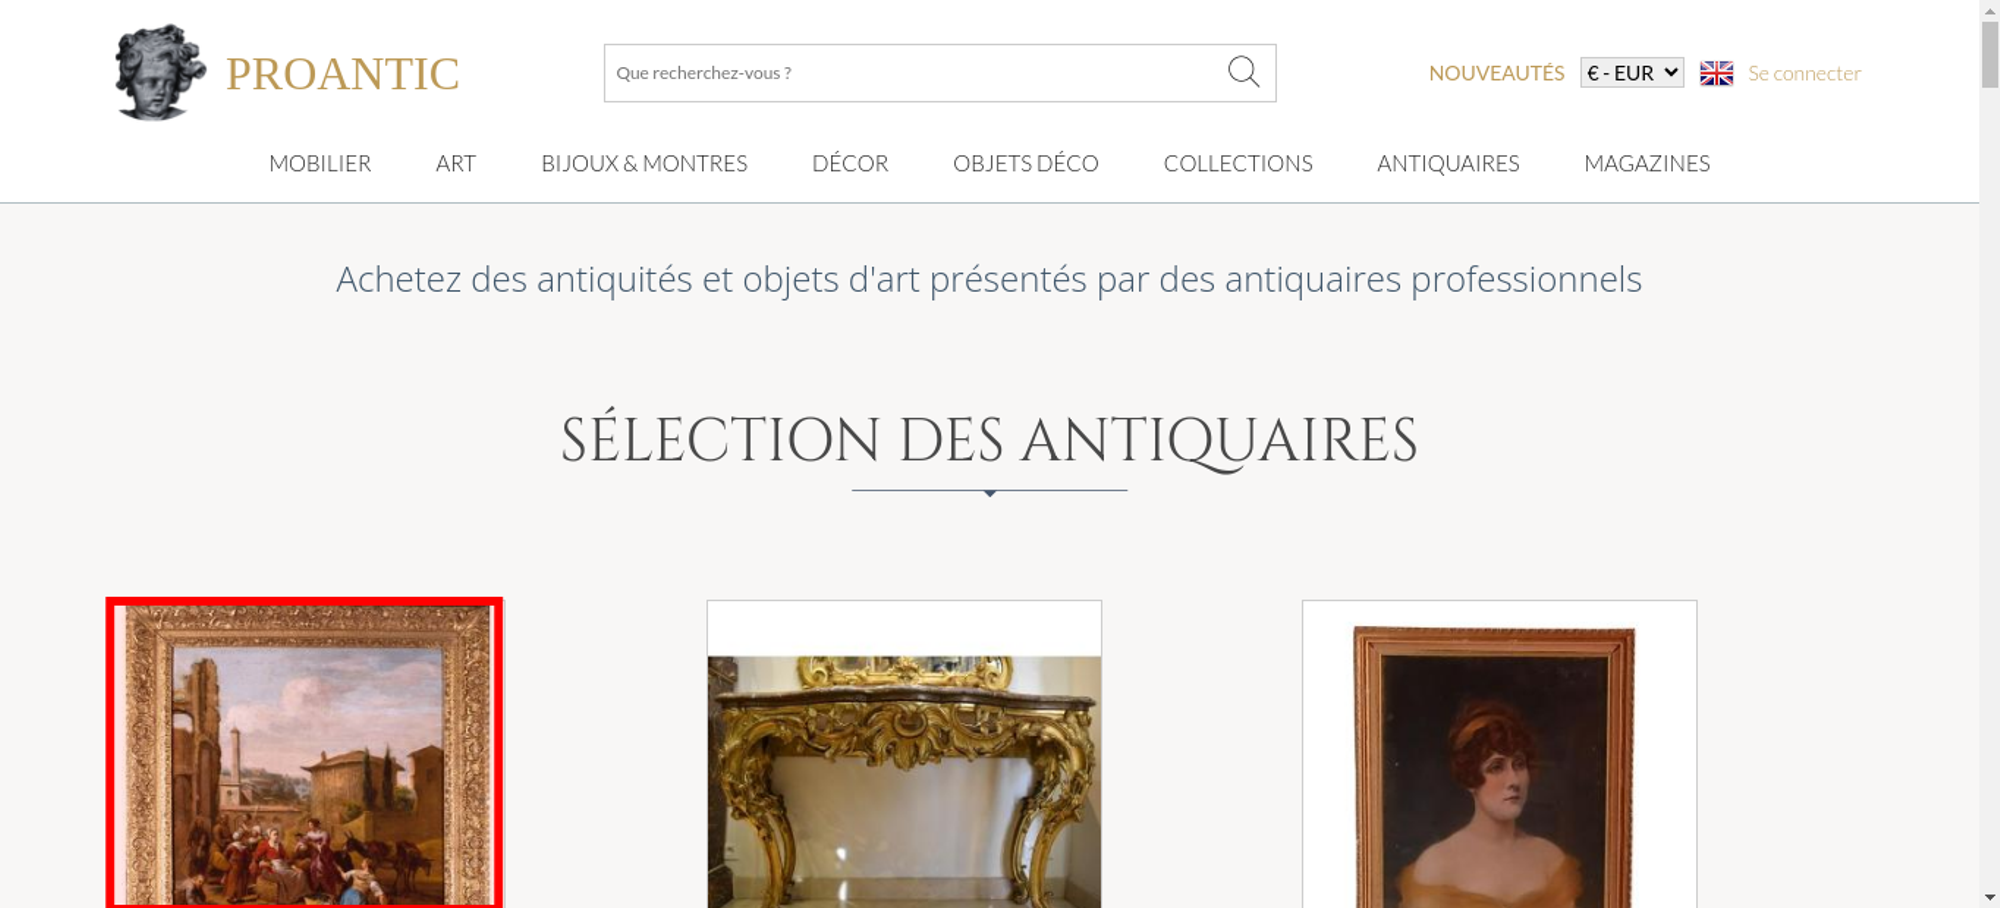The image size is (2000, 908).
Task: Click the magnifying glass search icon
Action: (1243, 72)
